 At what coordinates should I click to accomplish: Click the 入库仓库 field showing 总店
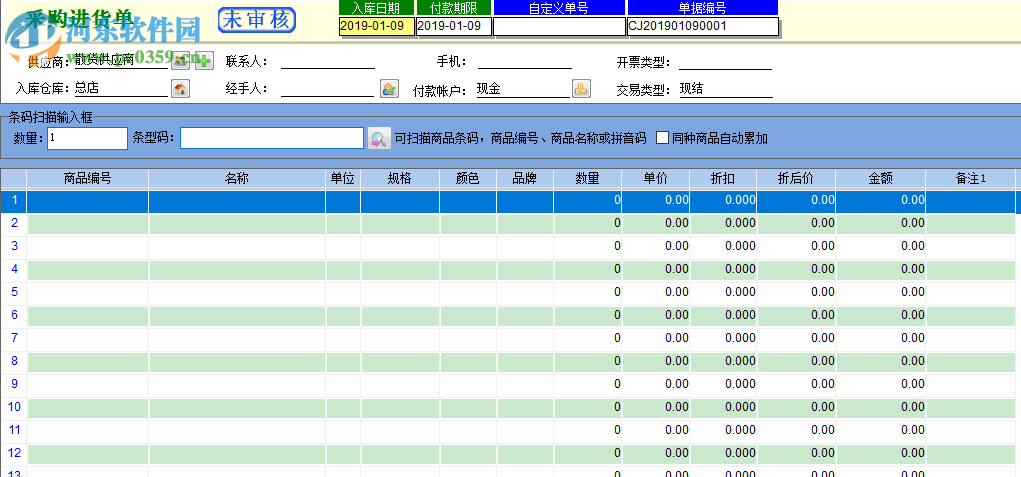121,89
